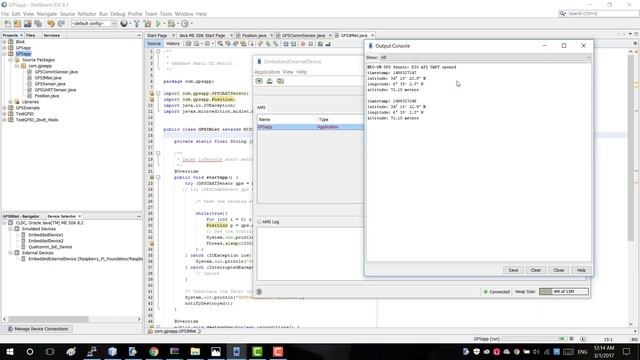Click the GPSapp run progress bar in status bar
Screen dimensions: 640x360
click(x=533, y=339)
